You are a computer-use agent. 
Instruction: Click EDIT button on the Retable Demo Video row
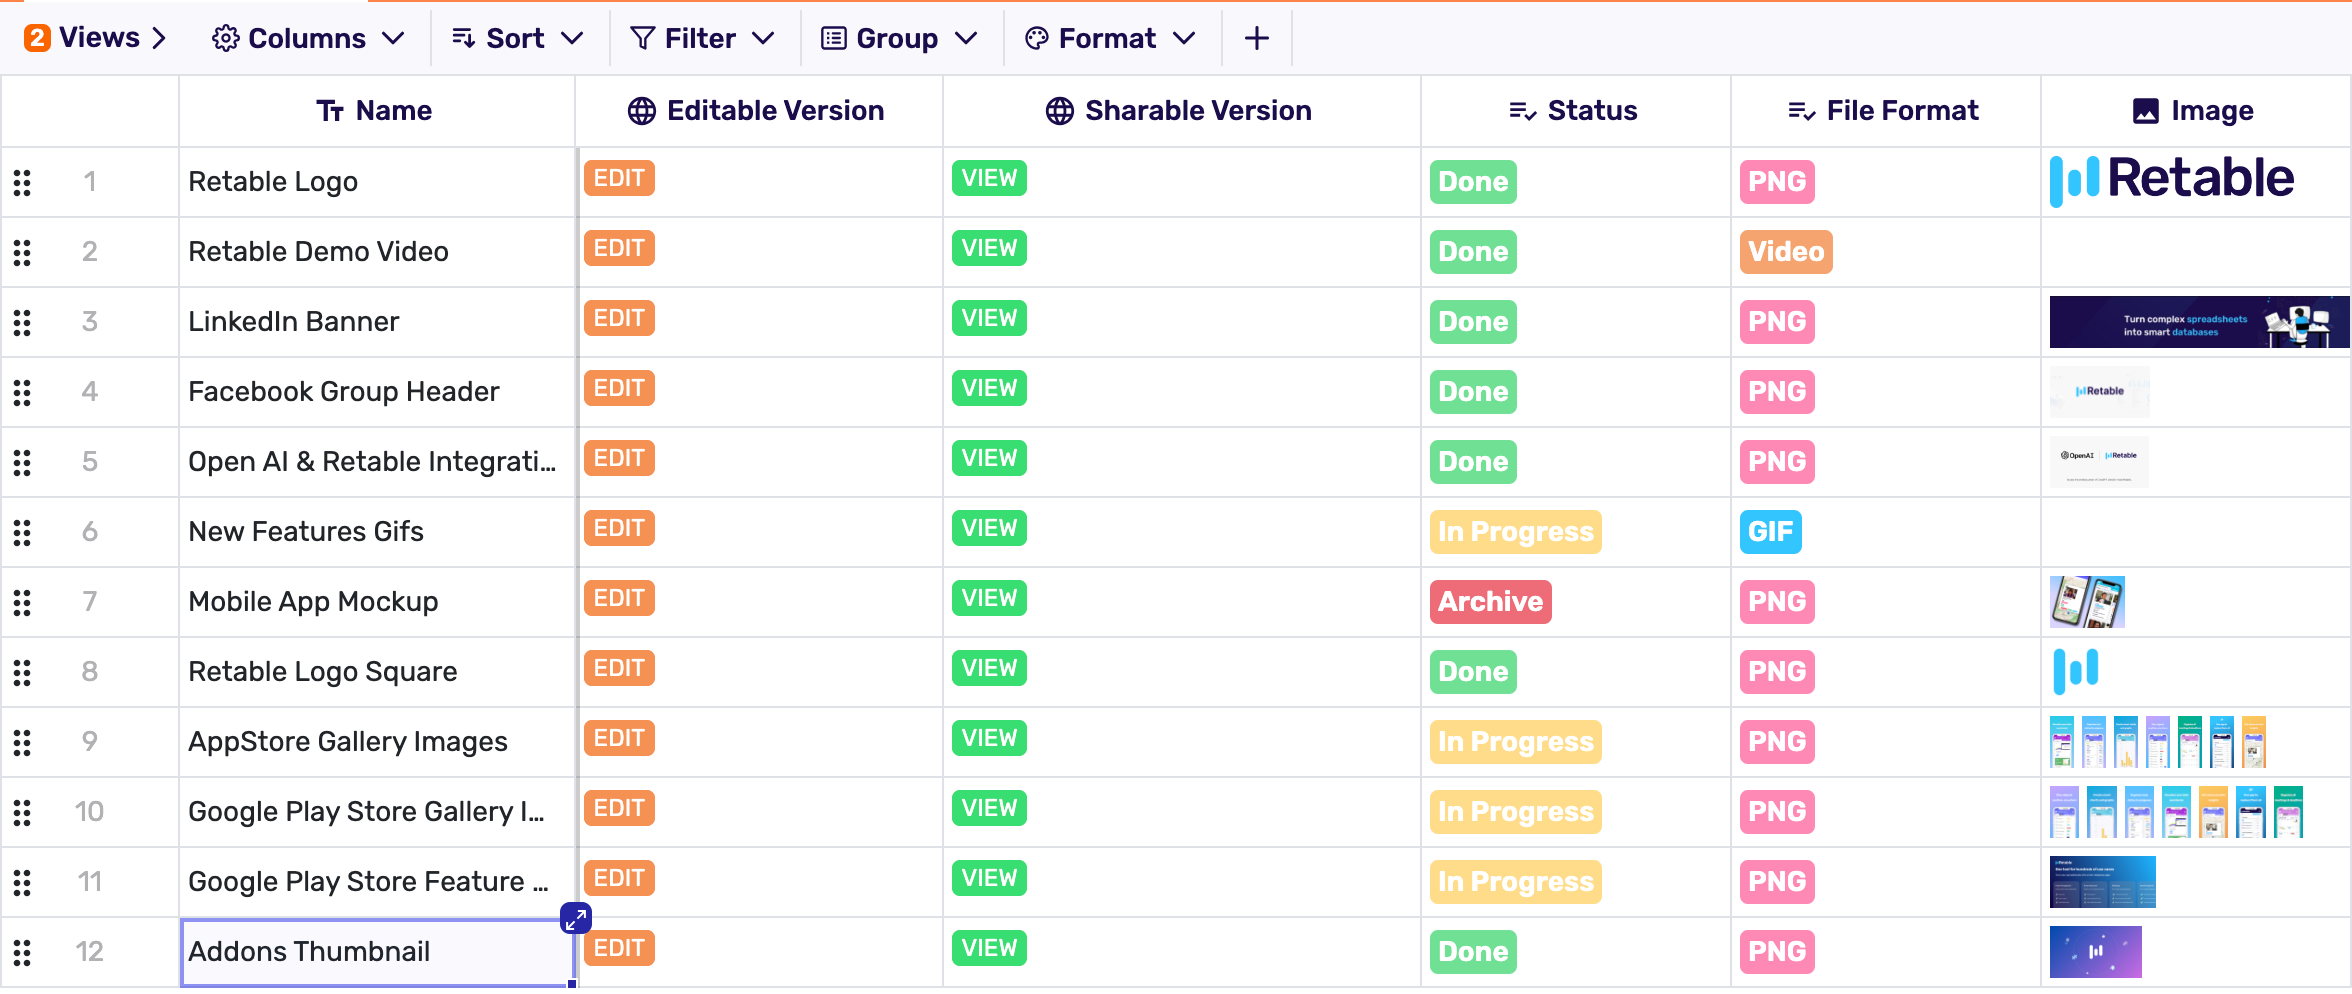(x=618, y=247)
